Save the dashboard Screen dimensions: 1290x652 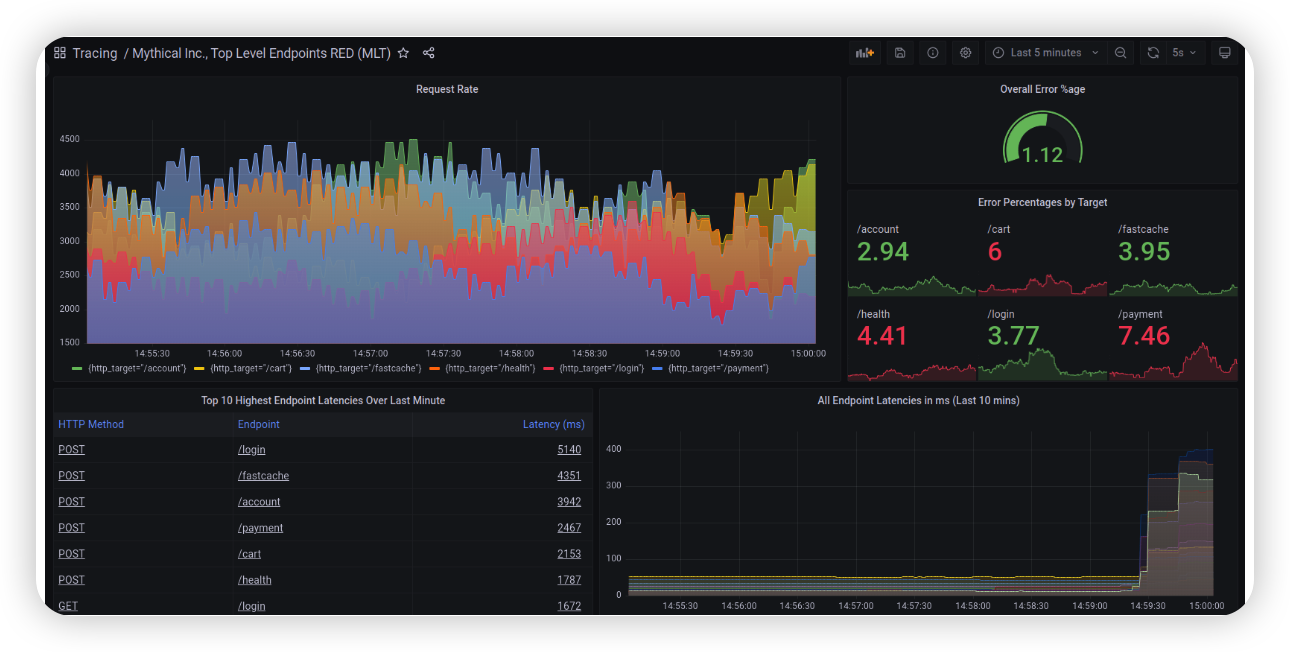[900, 53]
